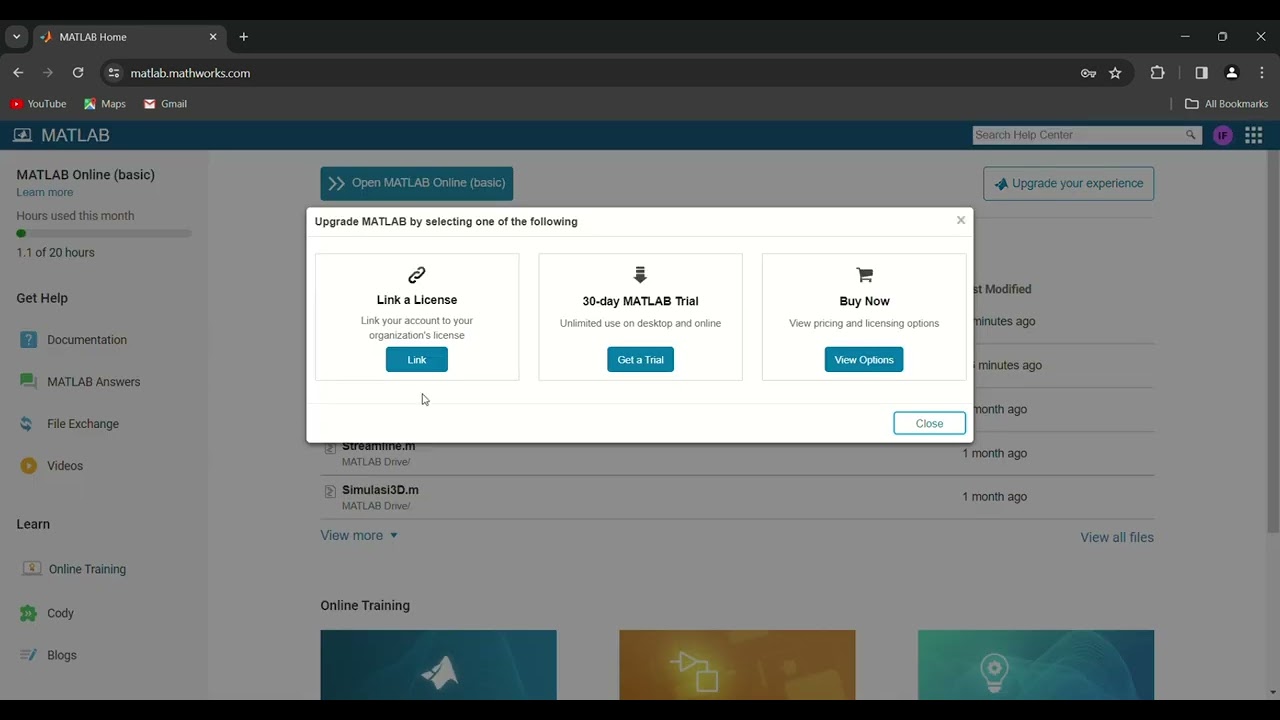Open Cody in the sidebar
Image resolution: width=1280 pixels, height=720 pixels.
pyautogui.click(x=60, y=613)
